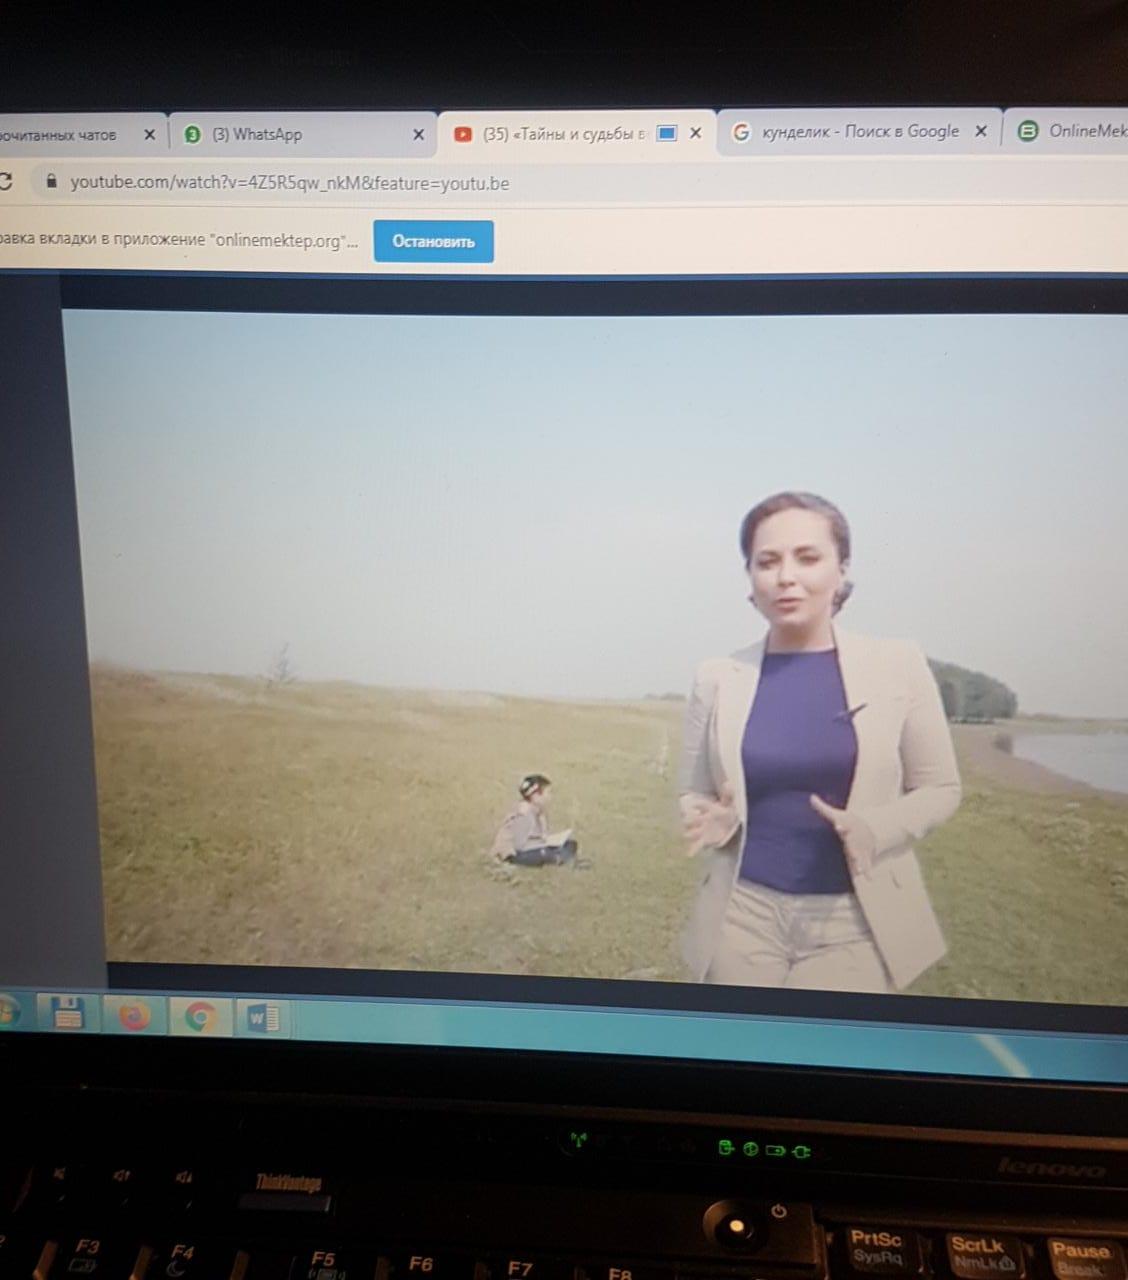1128x1280 pixels.
Task: Open Microsoft Word from the taskbar
Action: click(263, 1019)
